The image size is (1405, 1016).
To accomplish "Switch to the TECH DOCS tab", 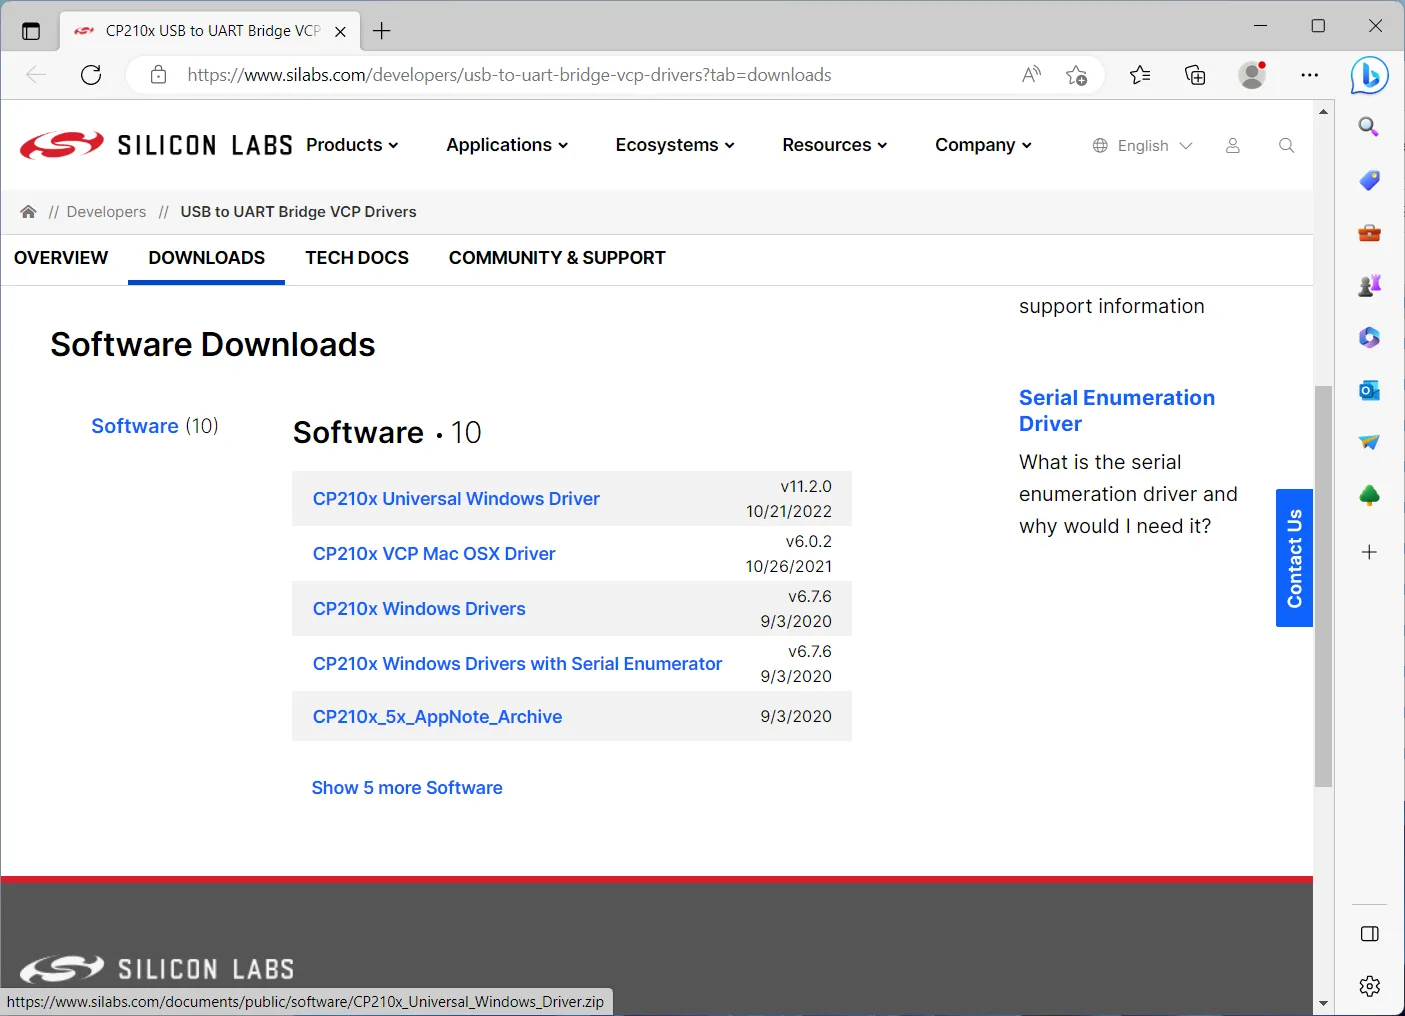I will point(357,258).
